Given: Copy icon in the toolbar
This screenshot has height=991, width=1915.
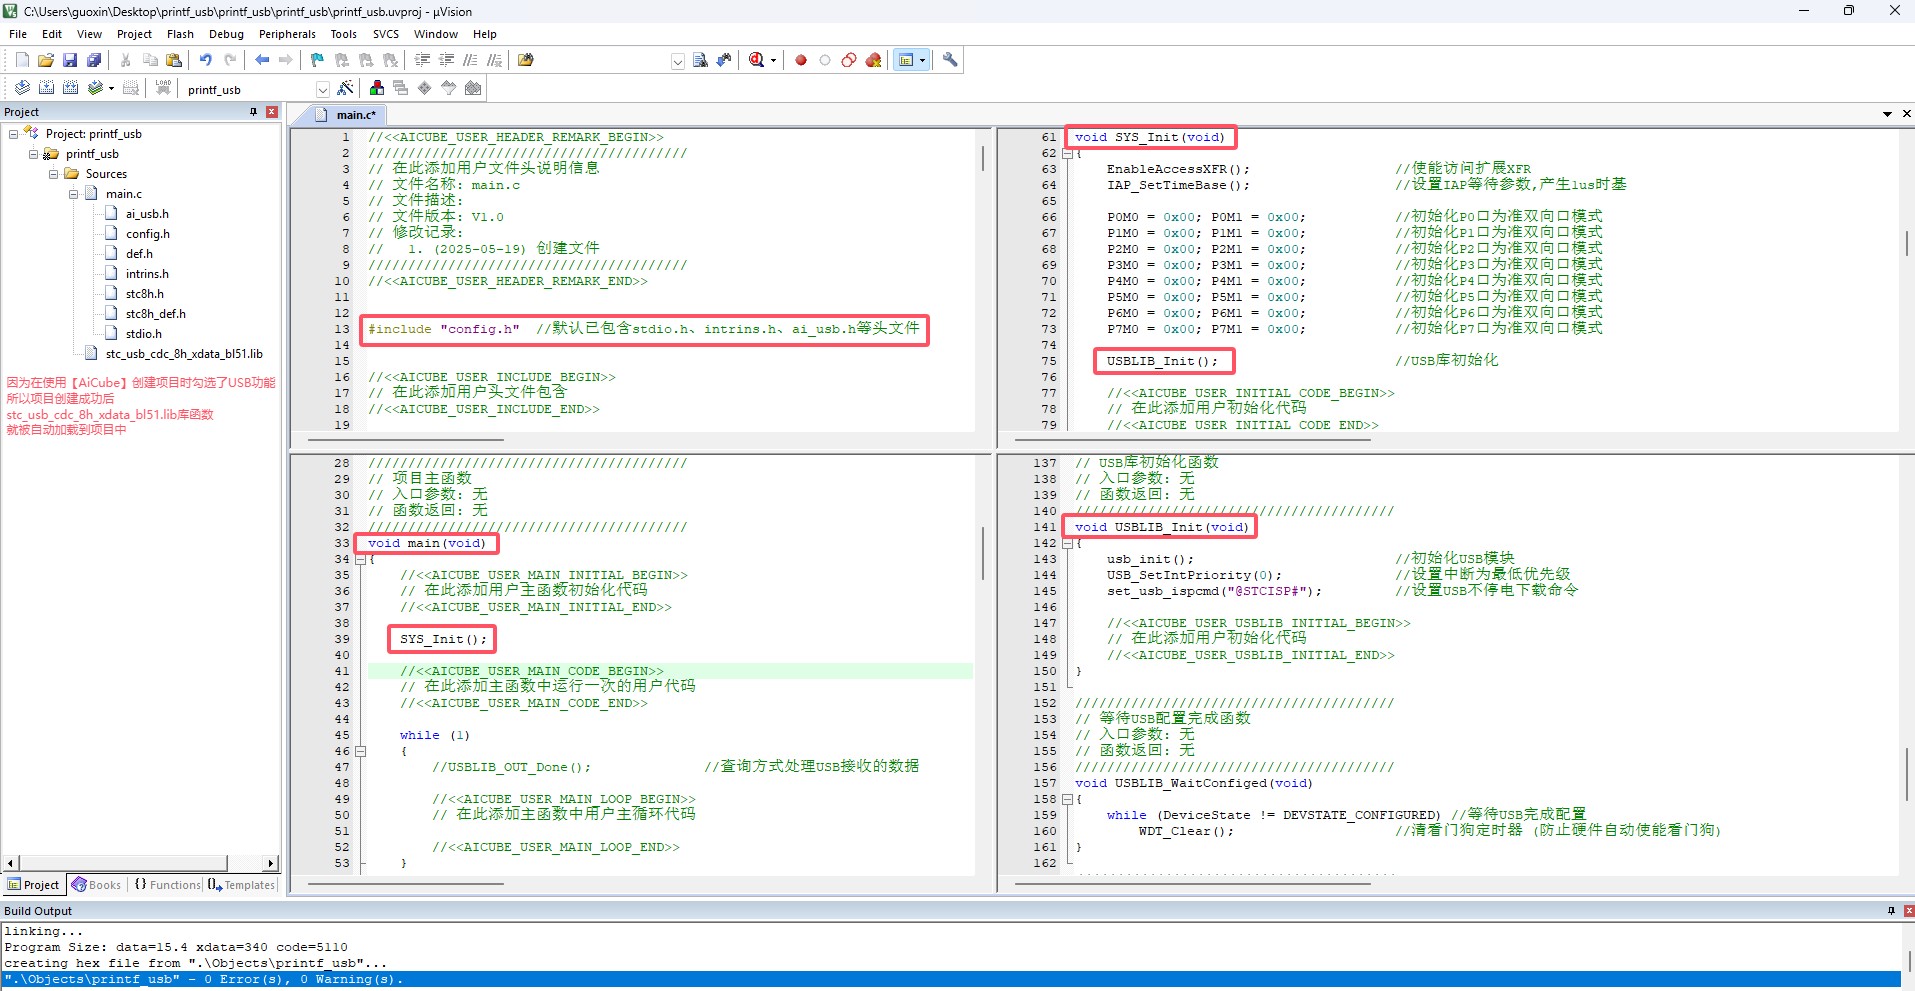Looking at the screenshot, I should pyautogui.click(x=150, y=60).
